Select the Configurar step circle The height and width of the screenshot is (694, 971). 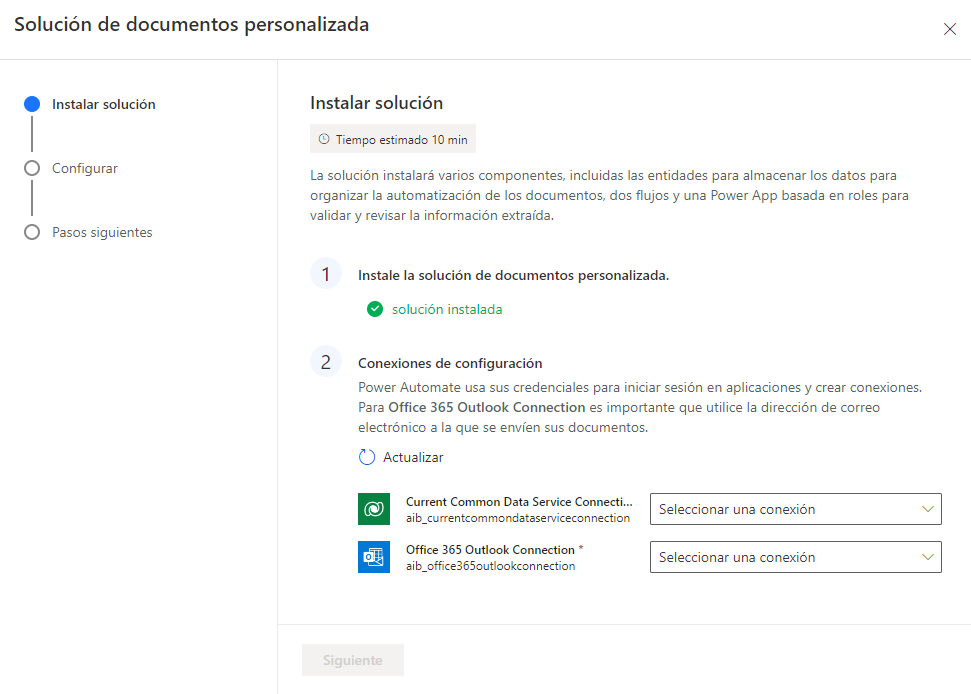32,168
